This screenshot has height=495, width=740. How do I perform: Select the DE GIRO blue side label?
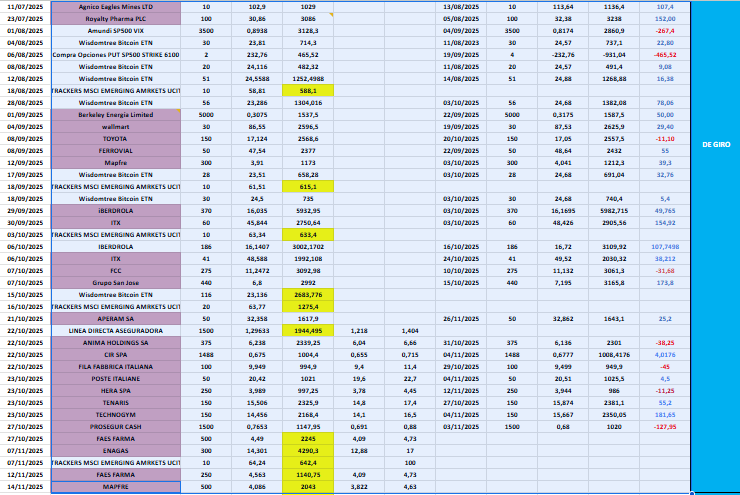click(716, 144)
